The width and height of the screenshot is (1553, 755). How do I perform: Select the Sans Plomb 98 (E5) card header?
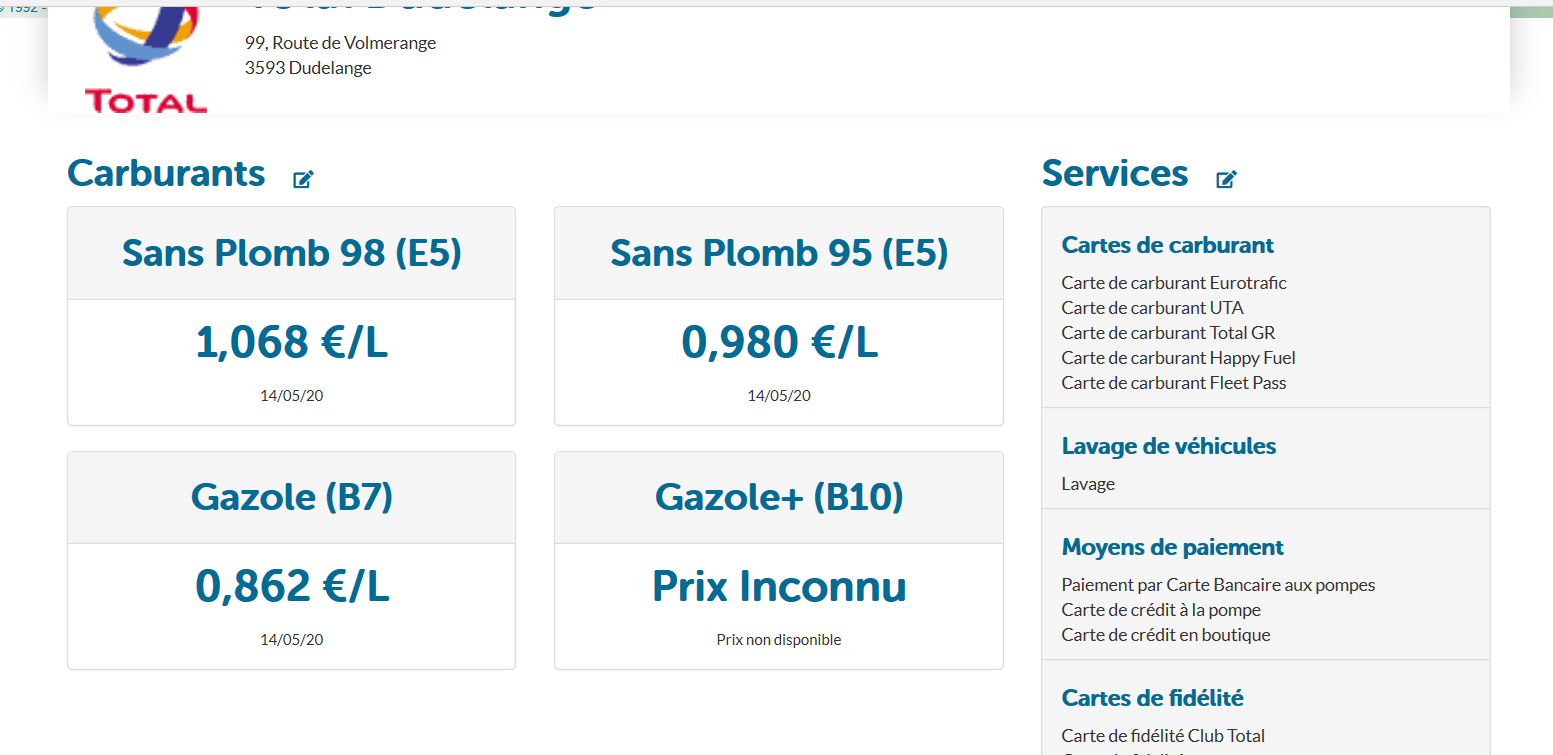point(291,253)
